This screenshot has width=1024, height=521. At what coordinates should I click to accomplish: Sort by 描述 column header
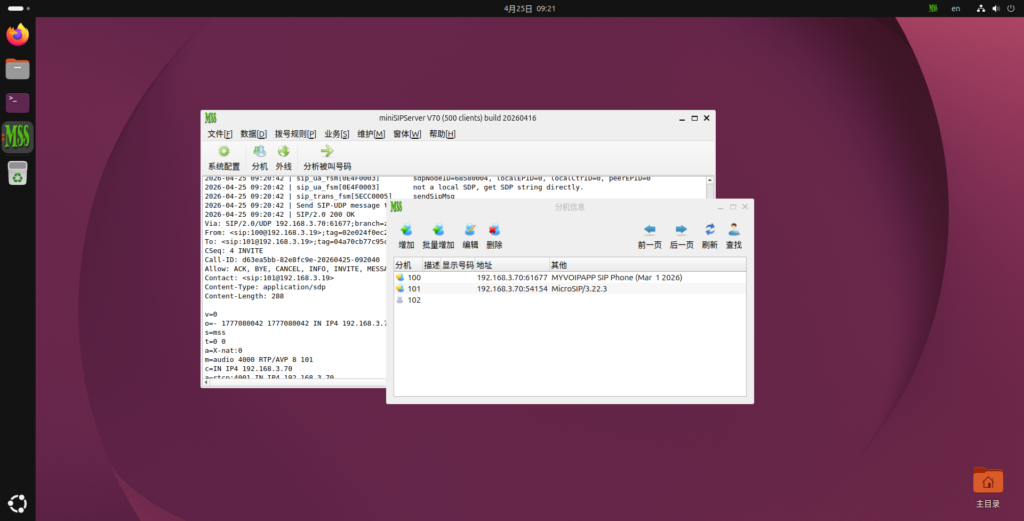tap(431, 265)
